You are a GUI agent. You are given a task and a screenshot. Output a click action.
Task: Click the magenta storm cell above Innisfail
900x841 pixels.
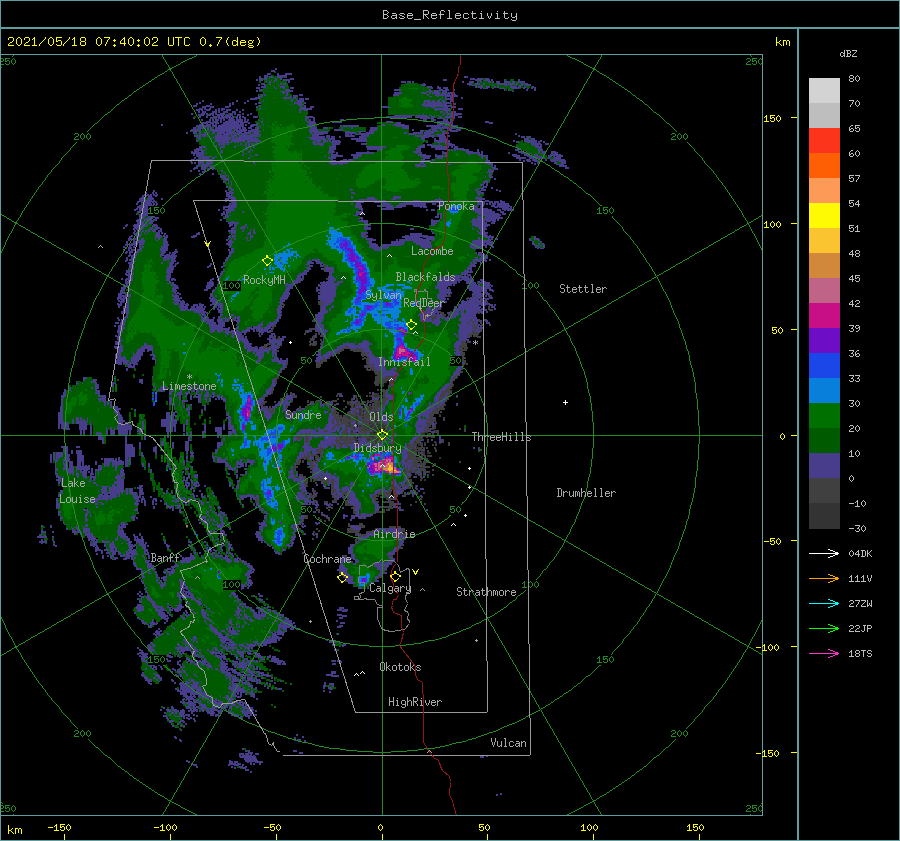pyautogui.click(x=402, y=350)
